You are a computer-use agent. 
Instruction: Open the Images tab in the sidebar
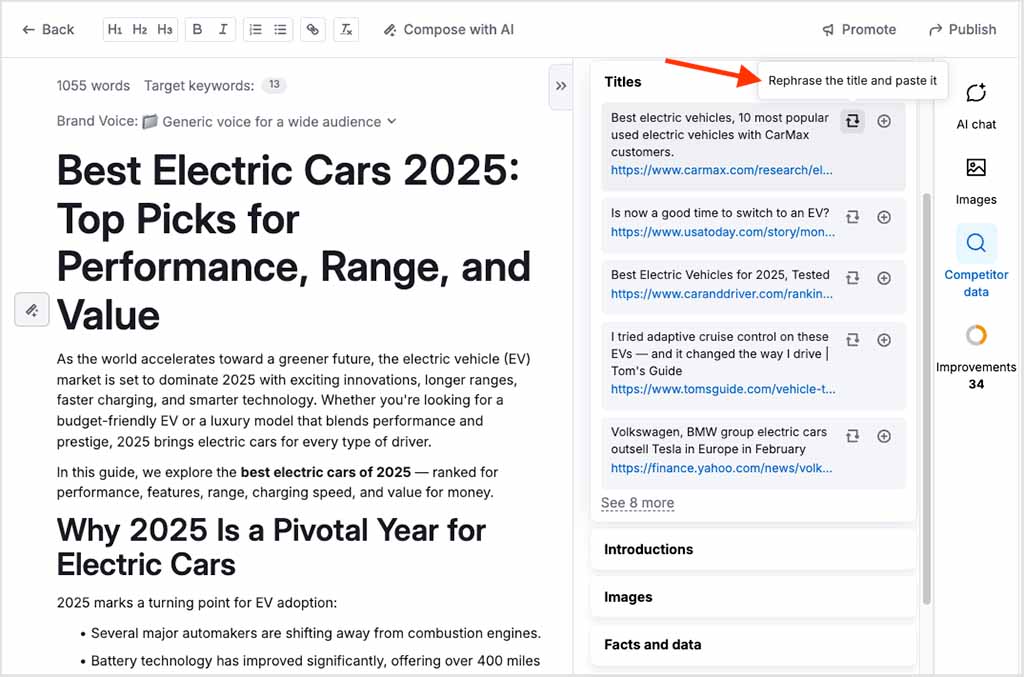(x=976, y=181)
